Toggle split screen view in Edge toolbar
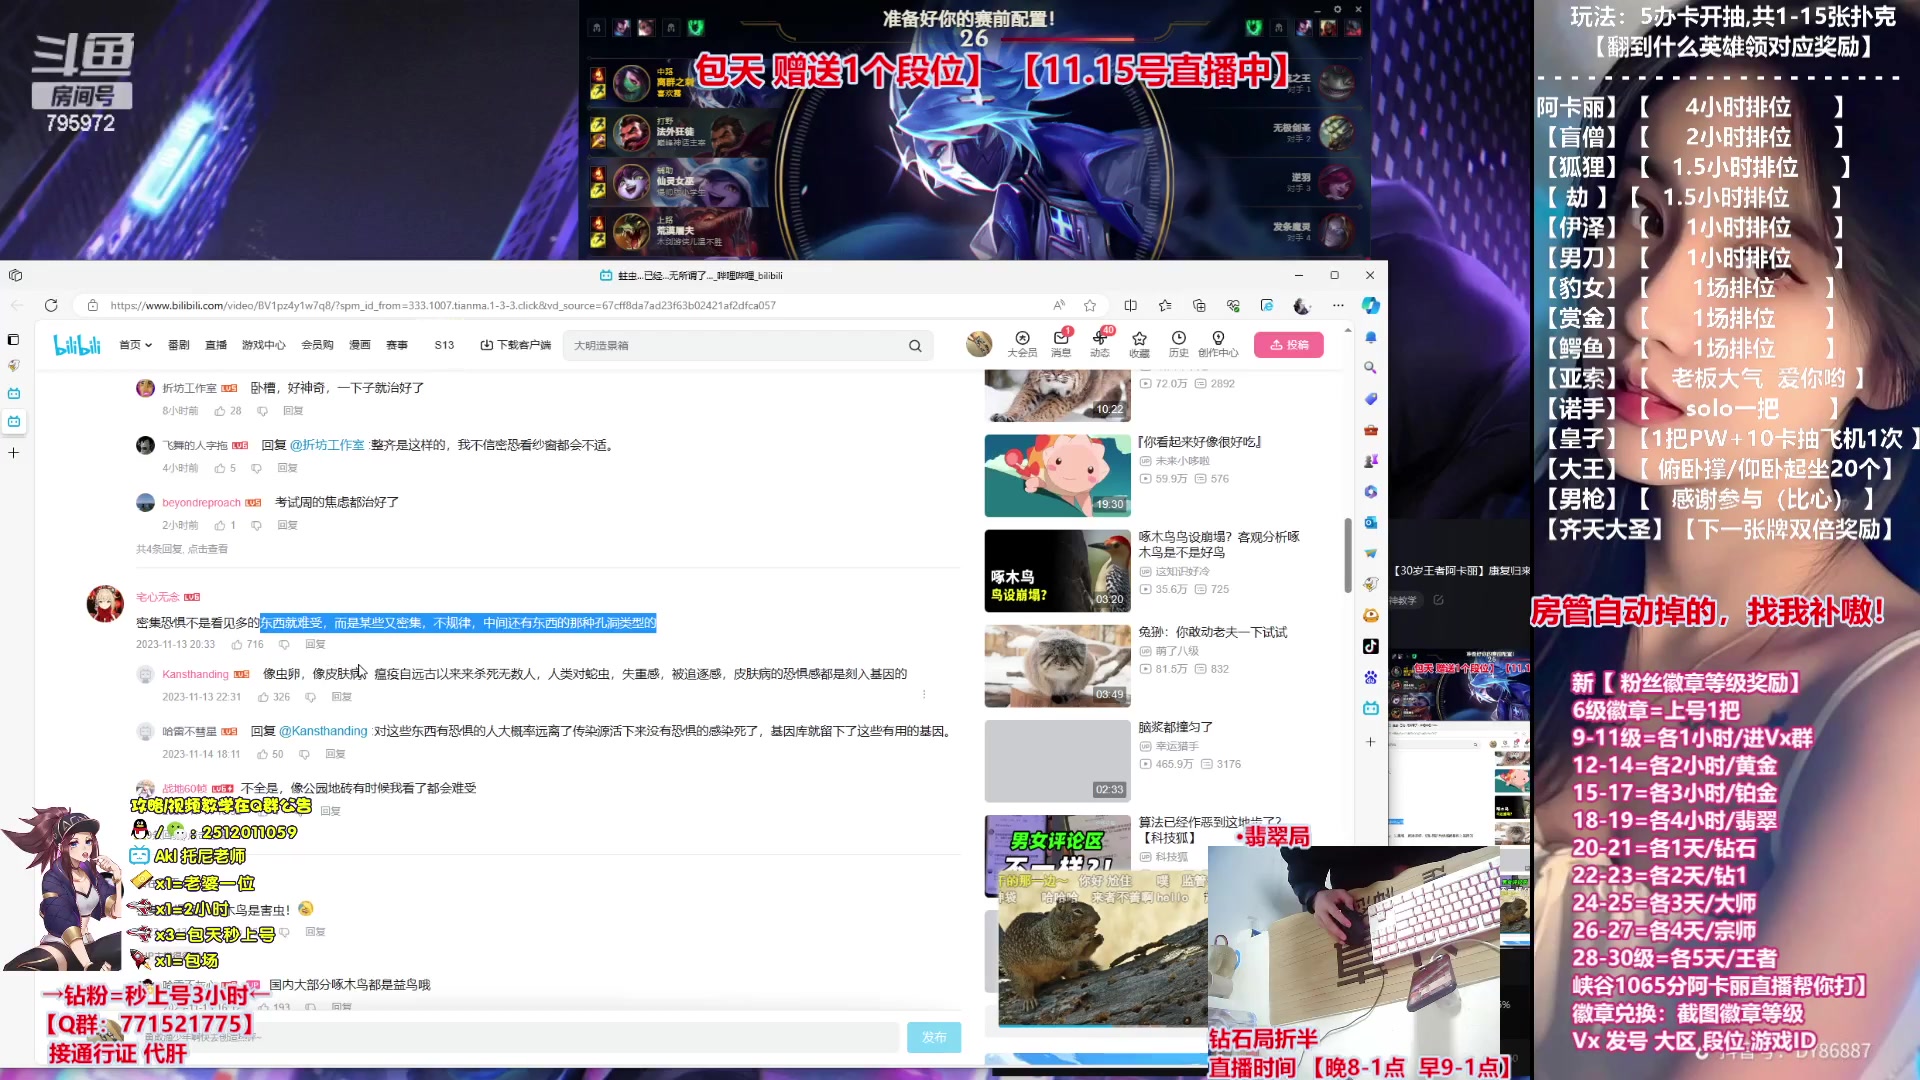 (x=1131, y=305)
